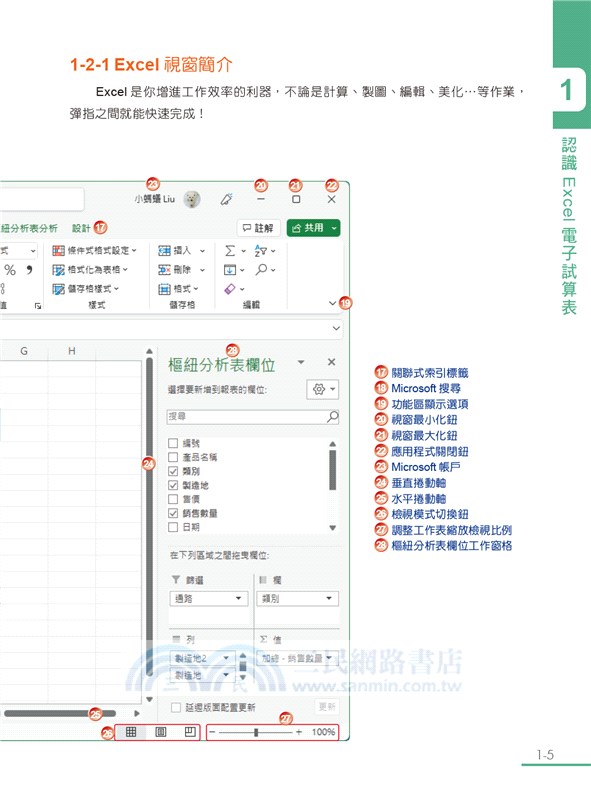Click the Microsoft account avatar picture
The image size is (591, 800).
pyautogui.click(x=192, y=199)
